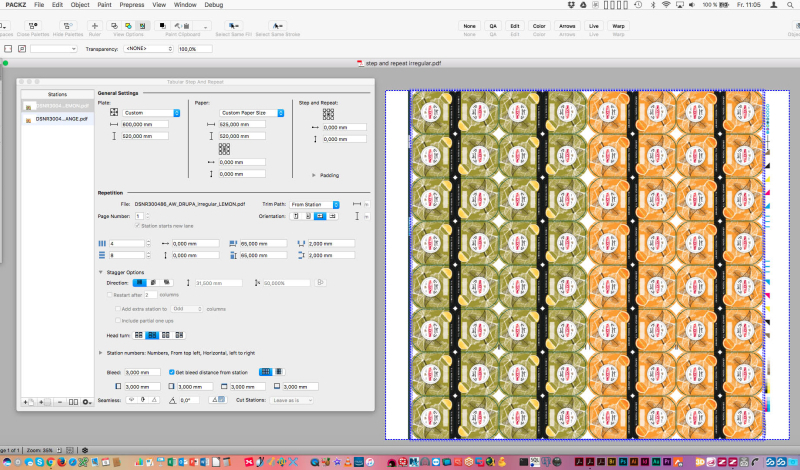Set orientation to second rotated option
Viewport: 800px width, 470px height.
pyautogui.click(x=308, y=216)
